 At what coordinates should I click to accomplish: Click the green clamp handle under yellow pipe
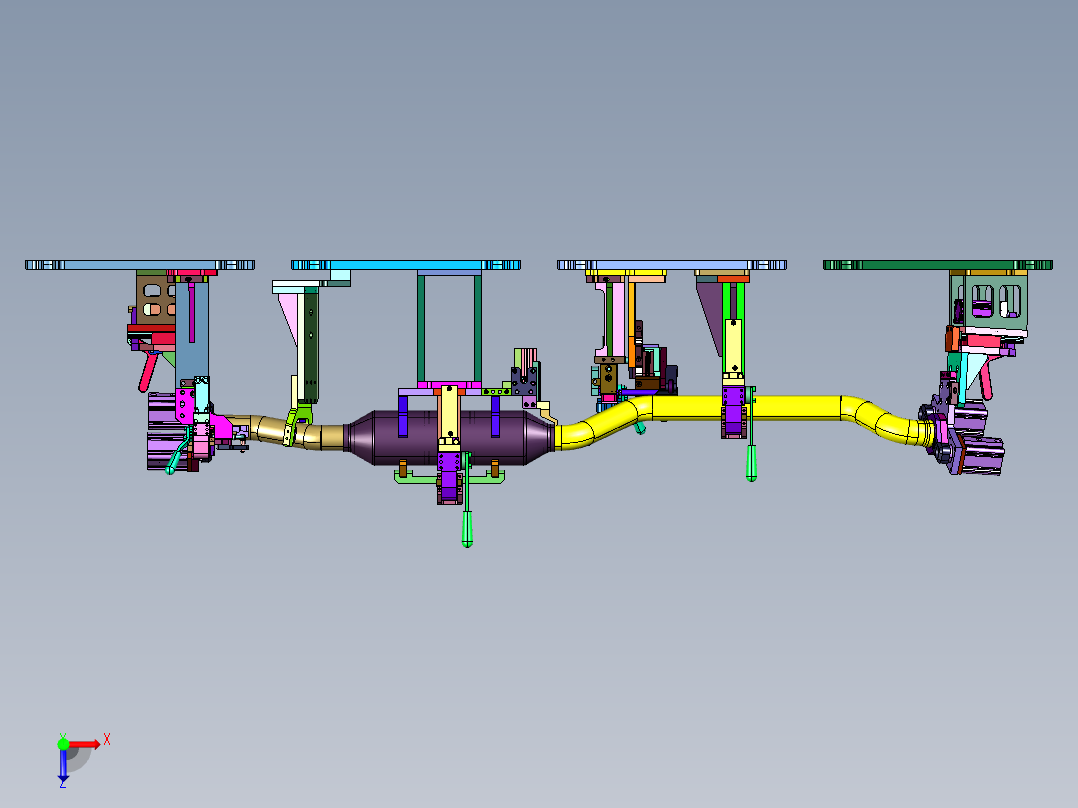click(x=751, y=463)
